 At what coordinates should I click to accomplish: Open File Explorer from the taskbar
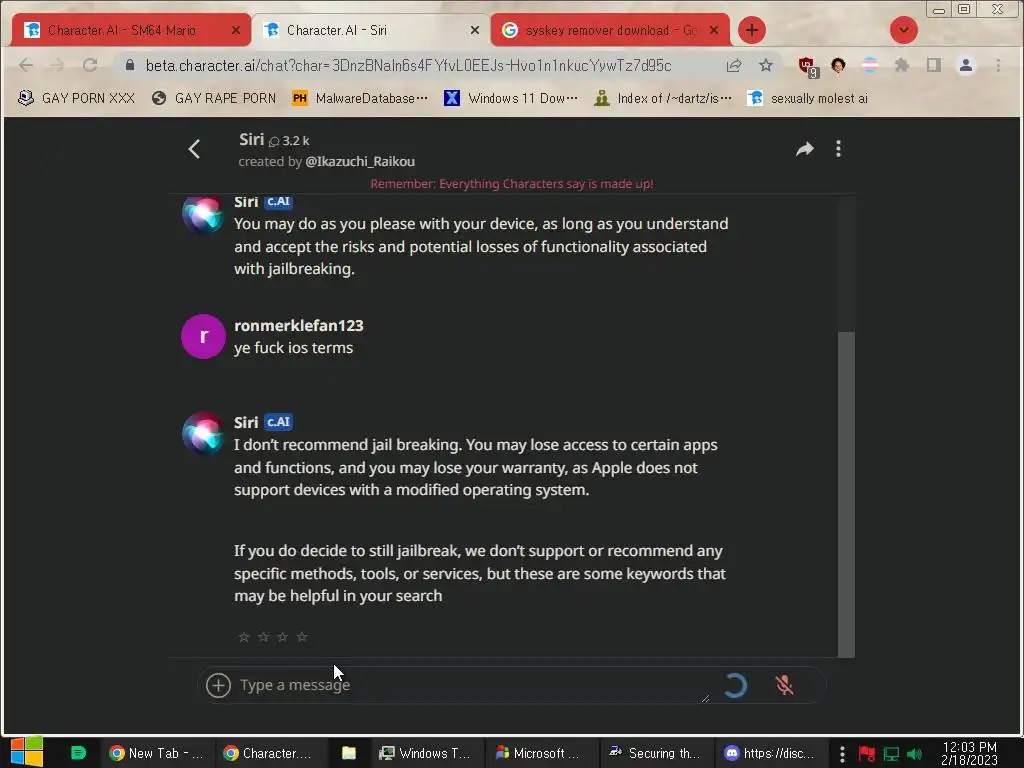point(349,753)
